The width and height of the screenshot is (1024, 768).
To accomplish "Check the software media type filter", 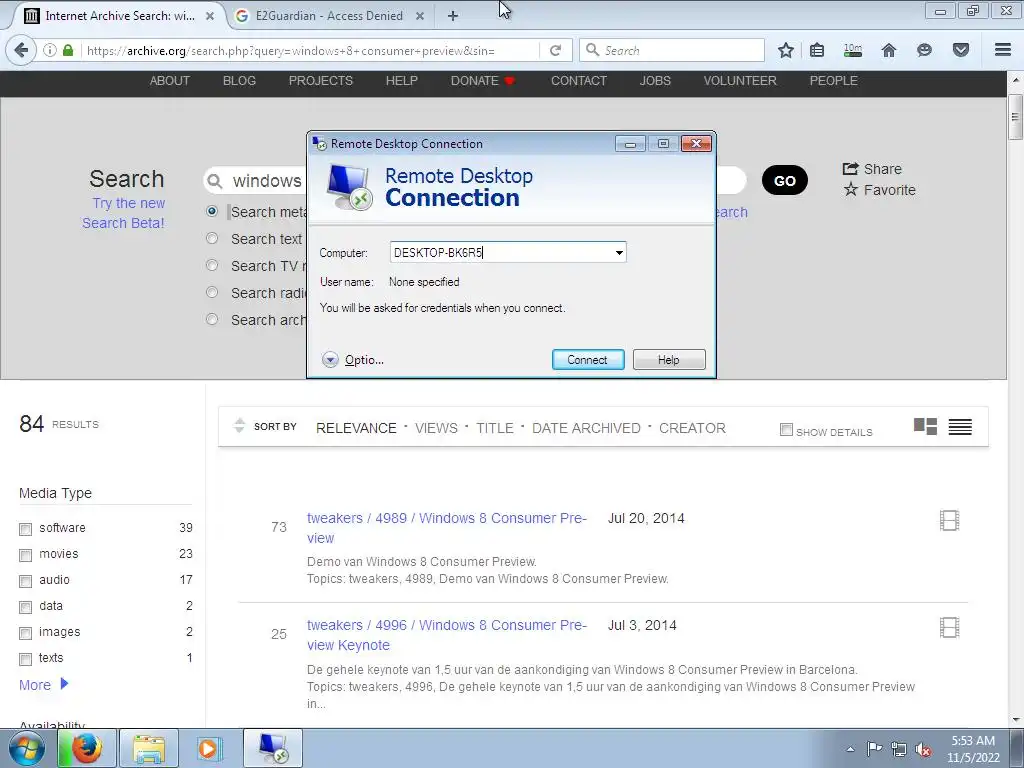I will click(x=25, y=529).
